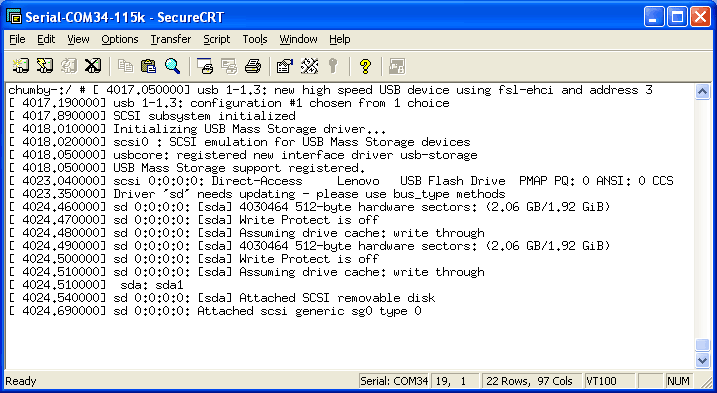The height and width of the screenshot is (393, 717).
Task: Open the Script menu
Action: tap(217, 39)
